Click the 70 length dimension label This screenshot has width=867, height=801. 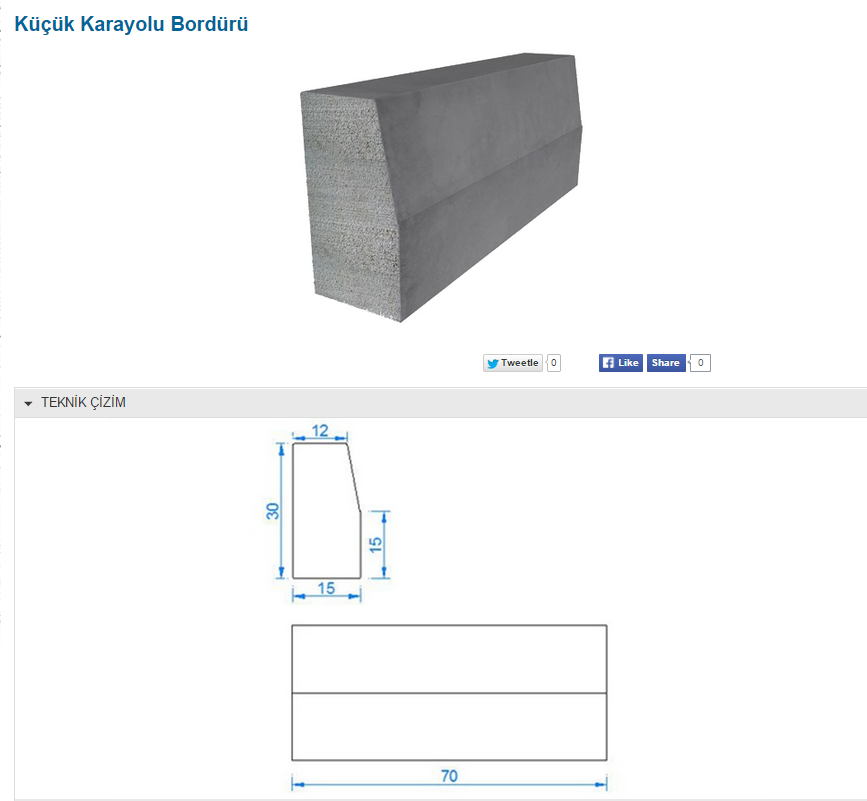pos(450,776)
